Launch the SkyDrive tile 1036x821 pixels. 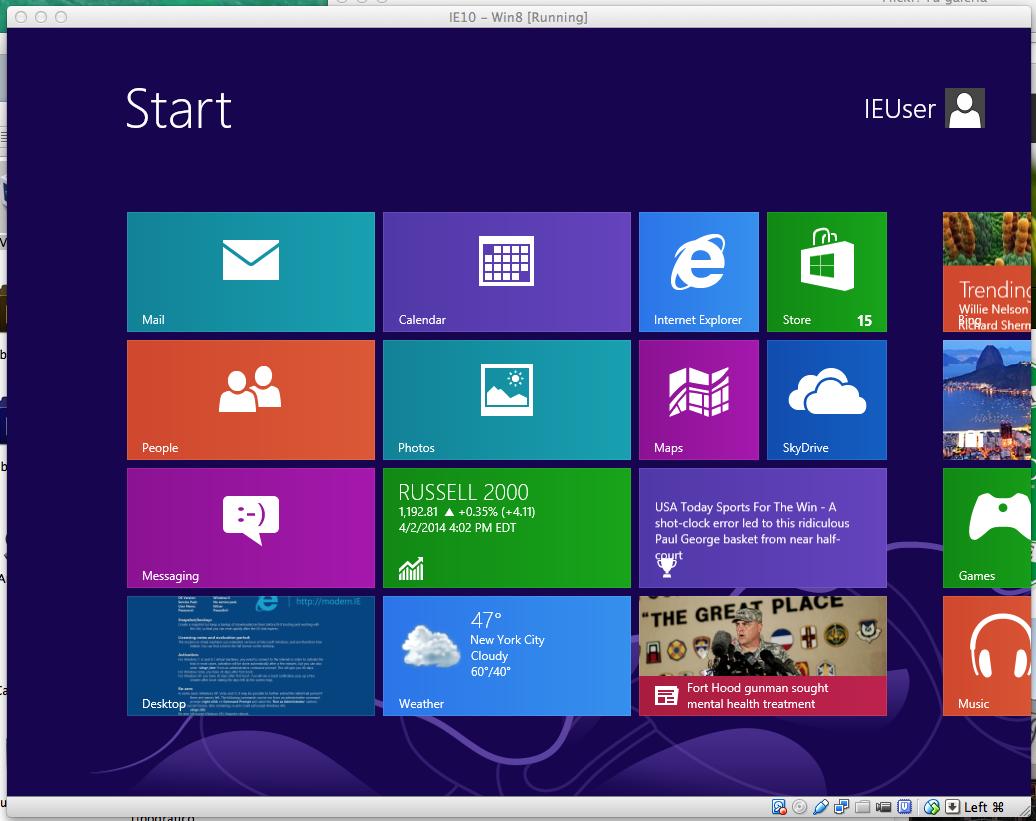(x=826, y=399)
